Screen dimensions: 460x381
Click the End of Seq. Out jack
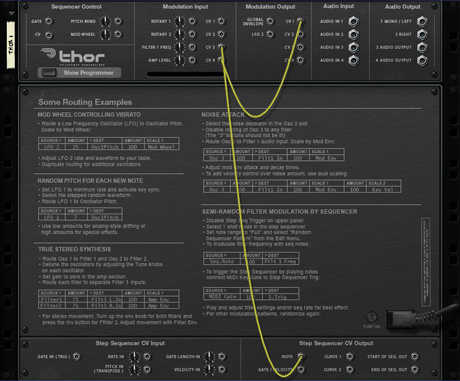coord(415,369)
